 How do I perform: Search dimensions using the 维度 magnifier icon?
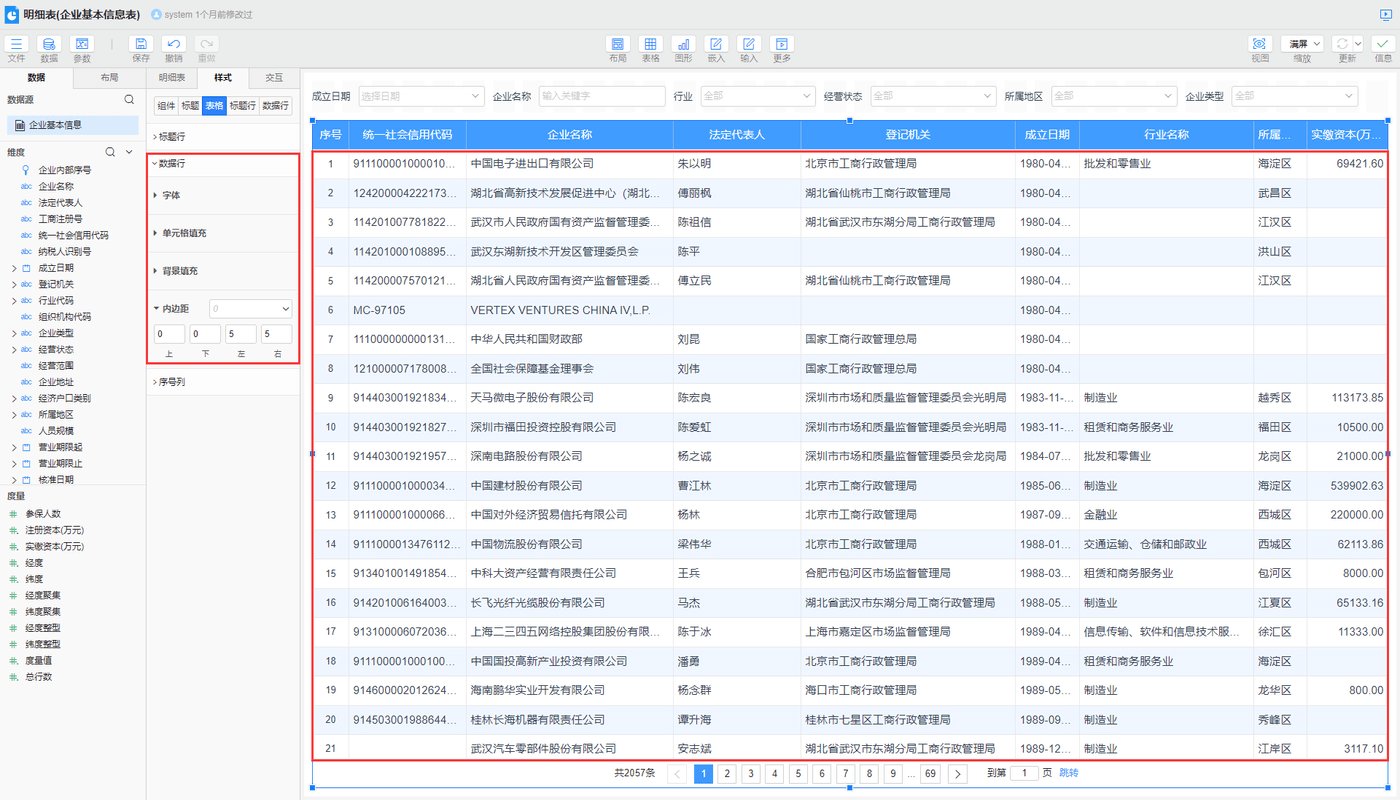pos(110,152)
